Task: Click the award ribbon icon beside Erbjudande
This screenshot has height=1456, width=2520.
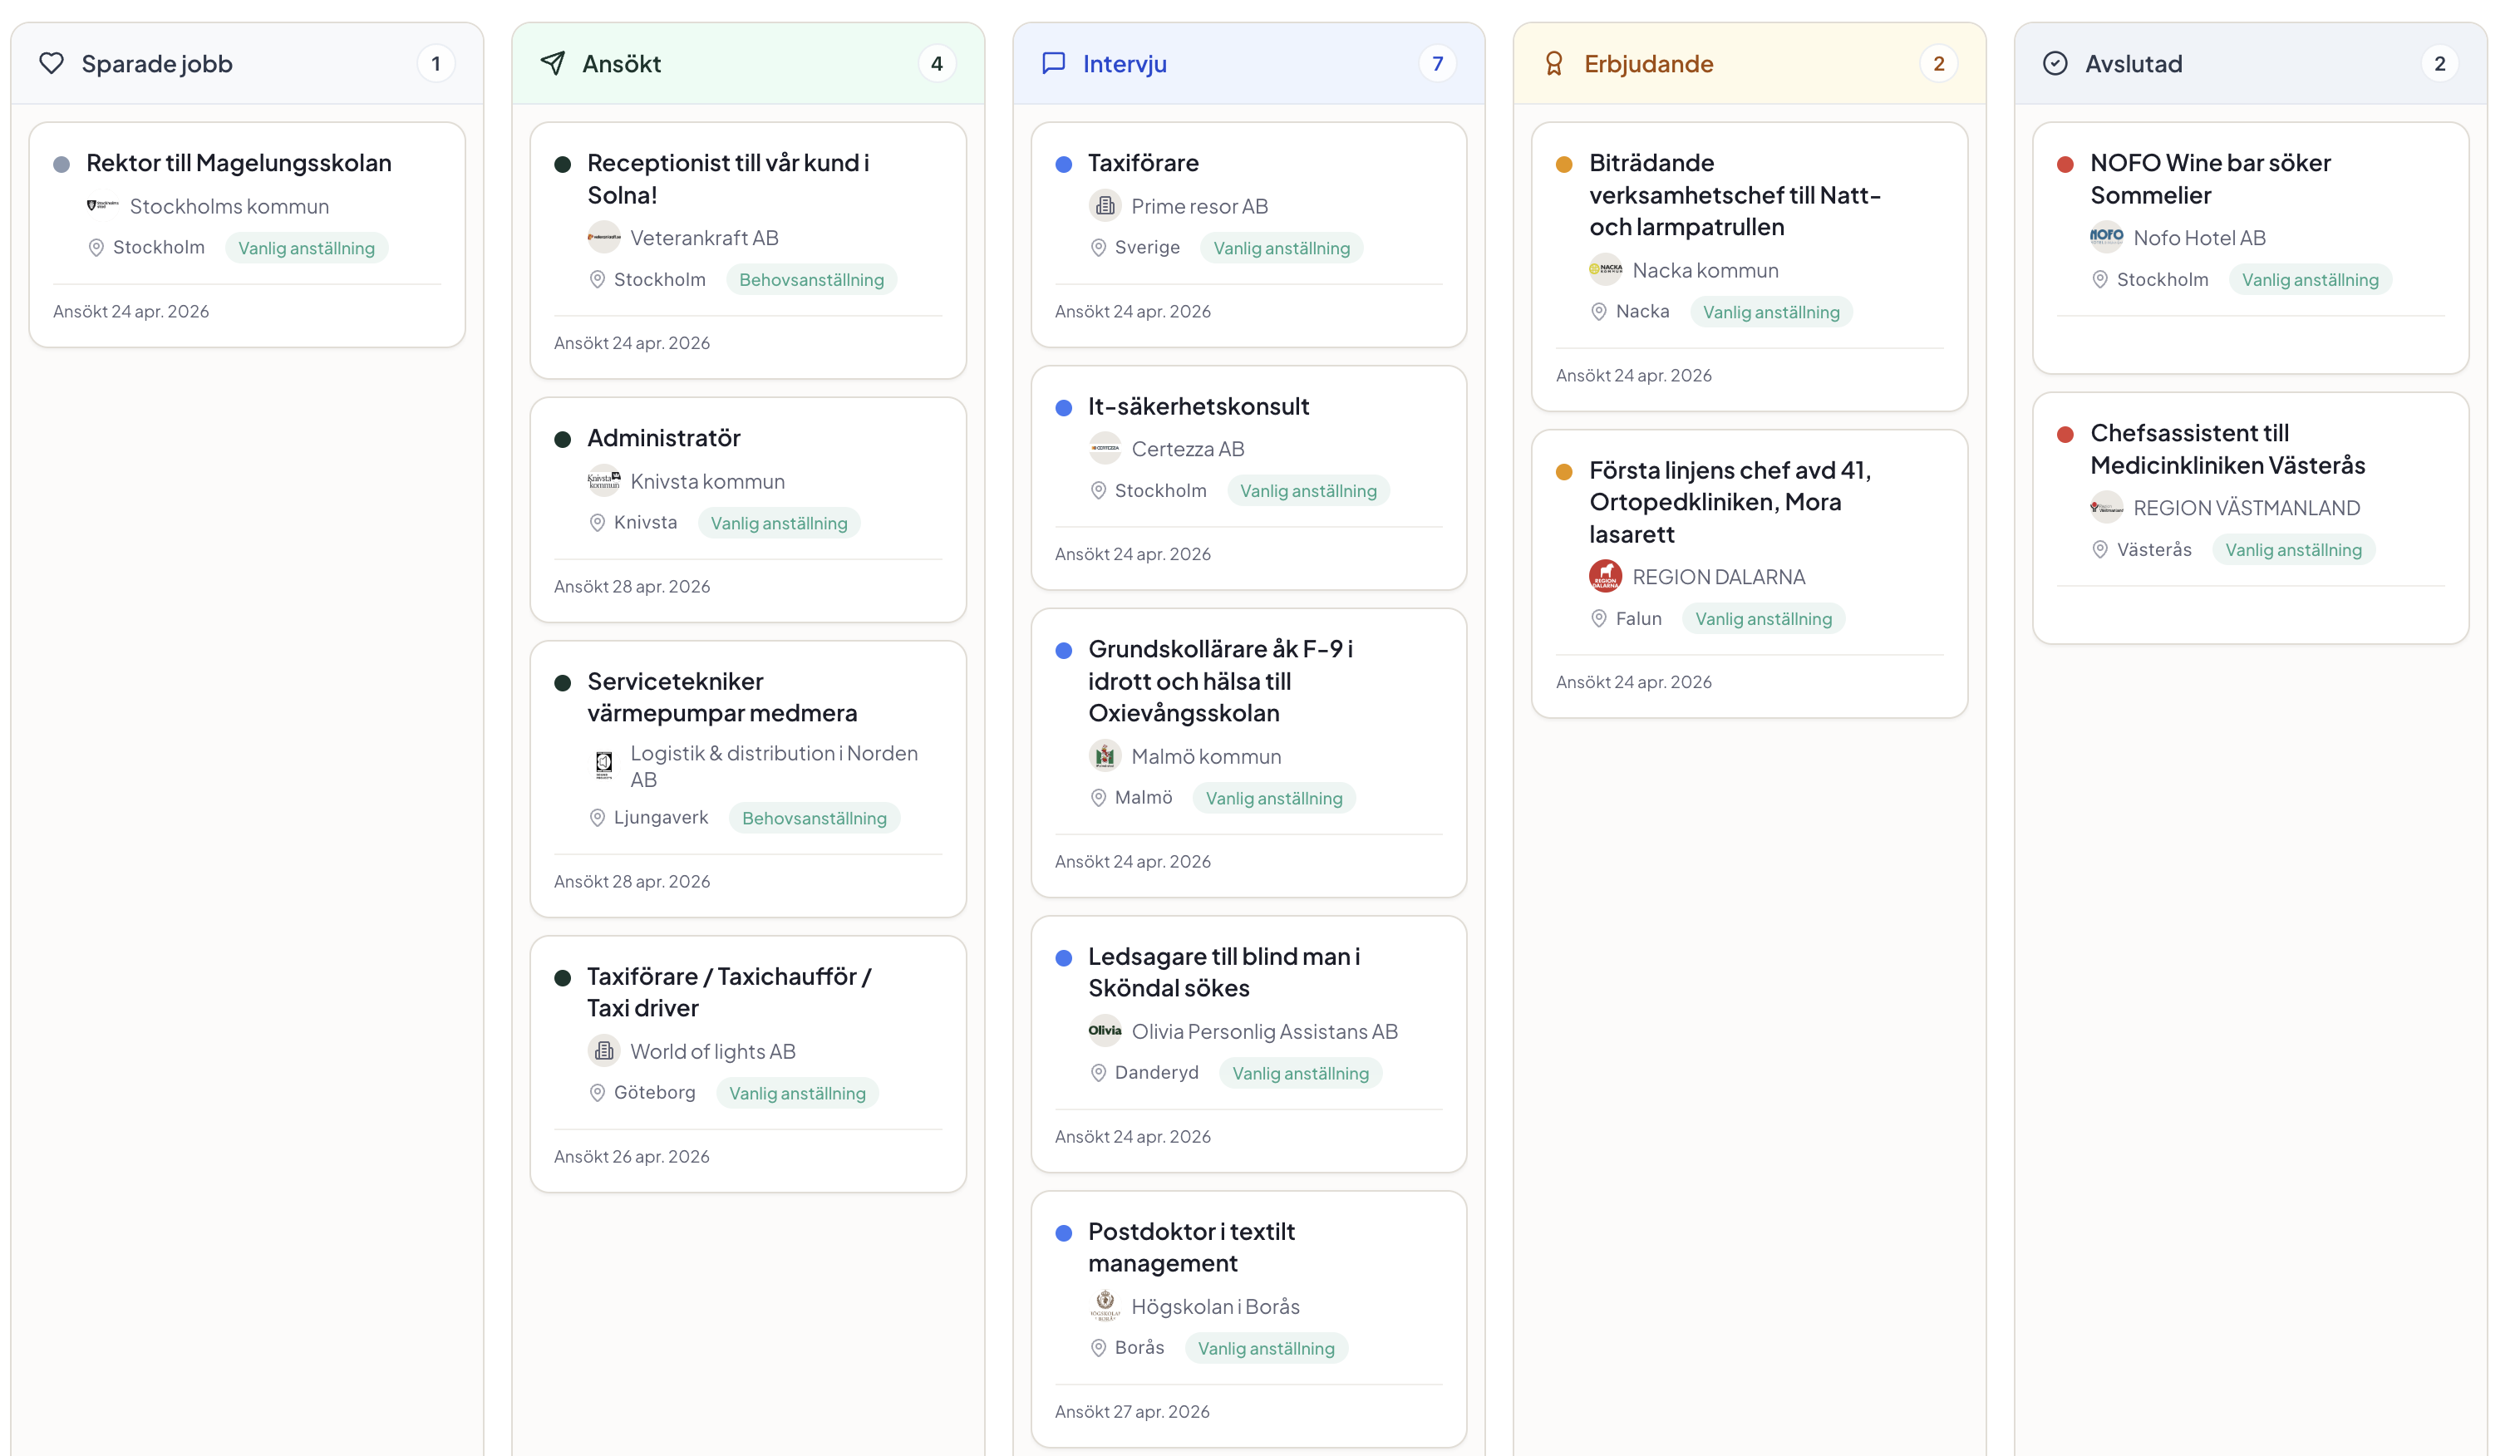Action: pos(1555,64)
